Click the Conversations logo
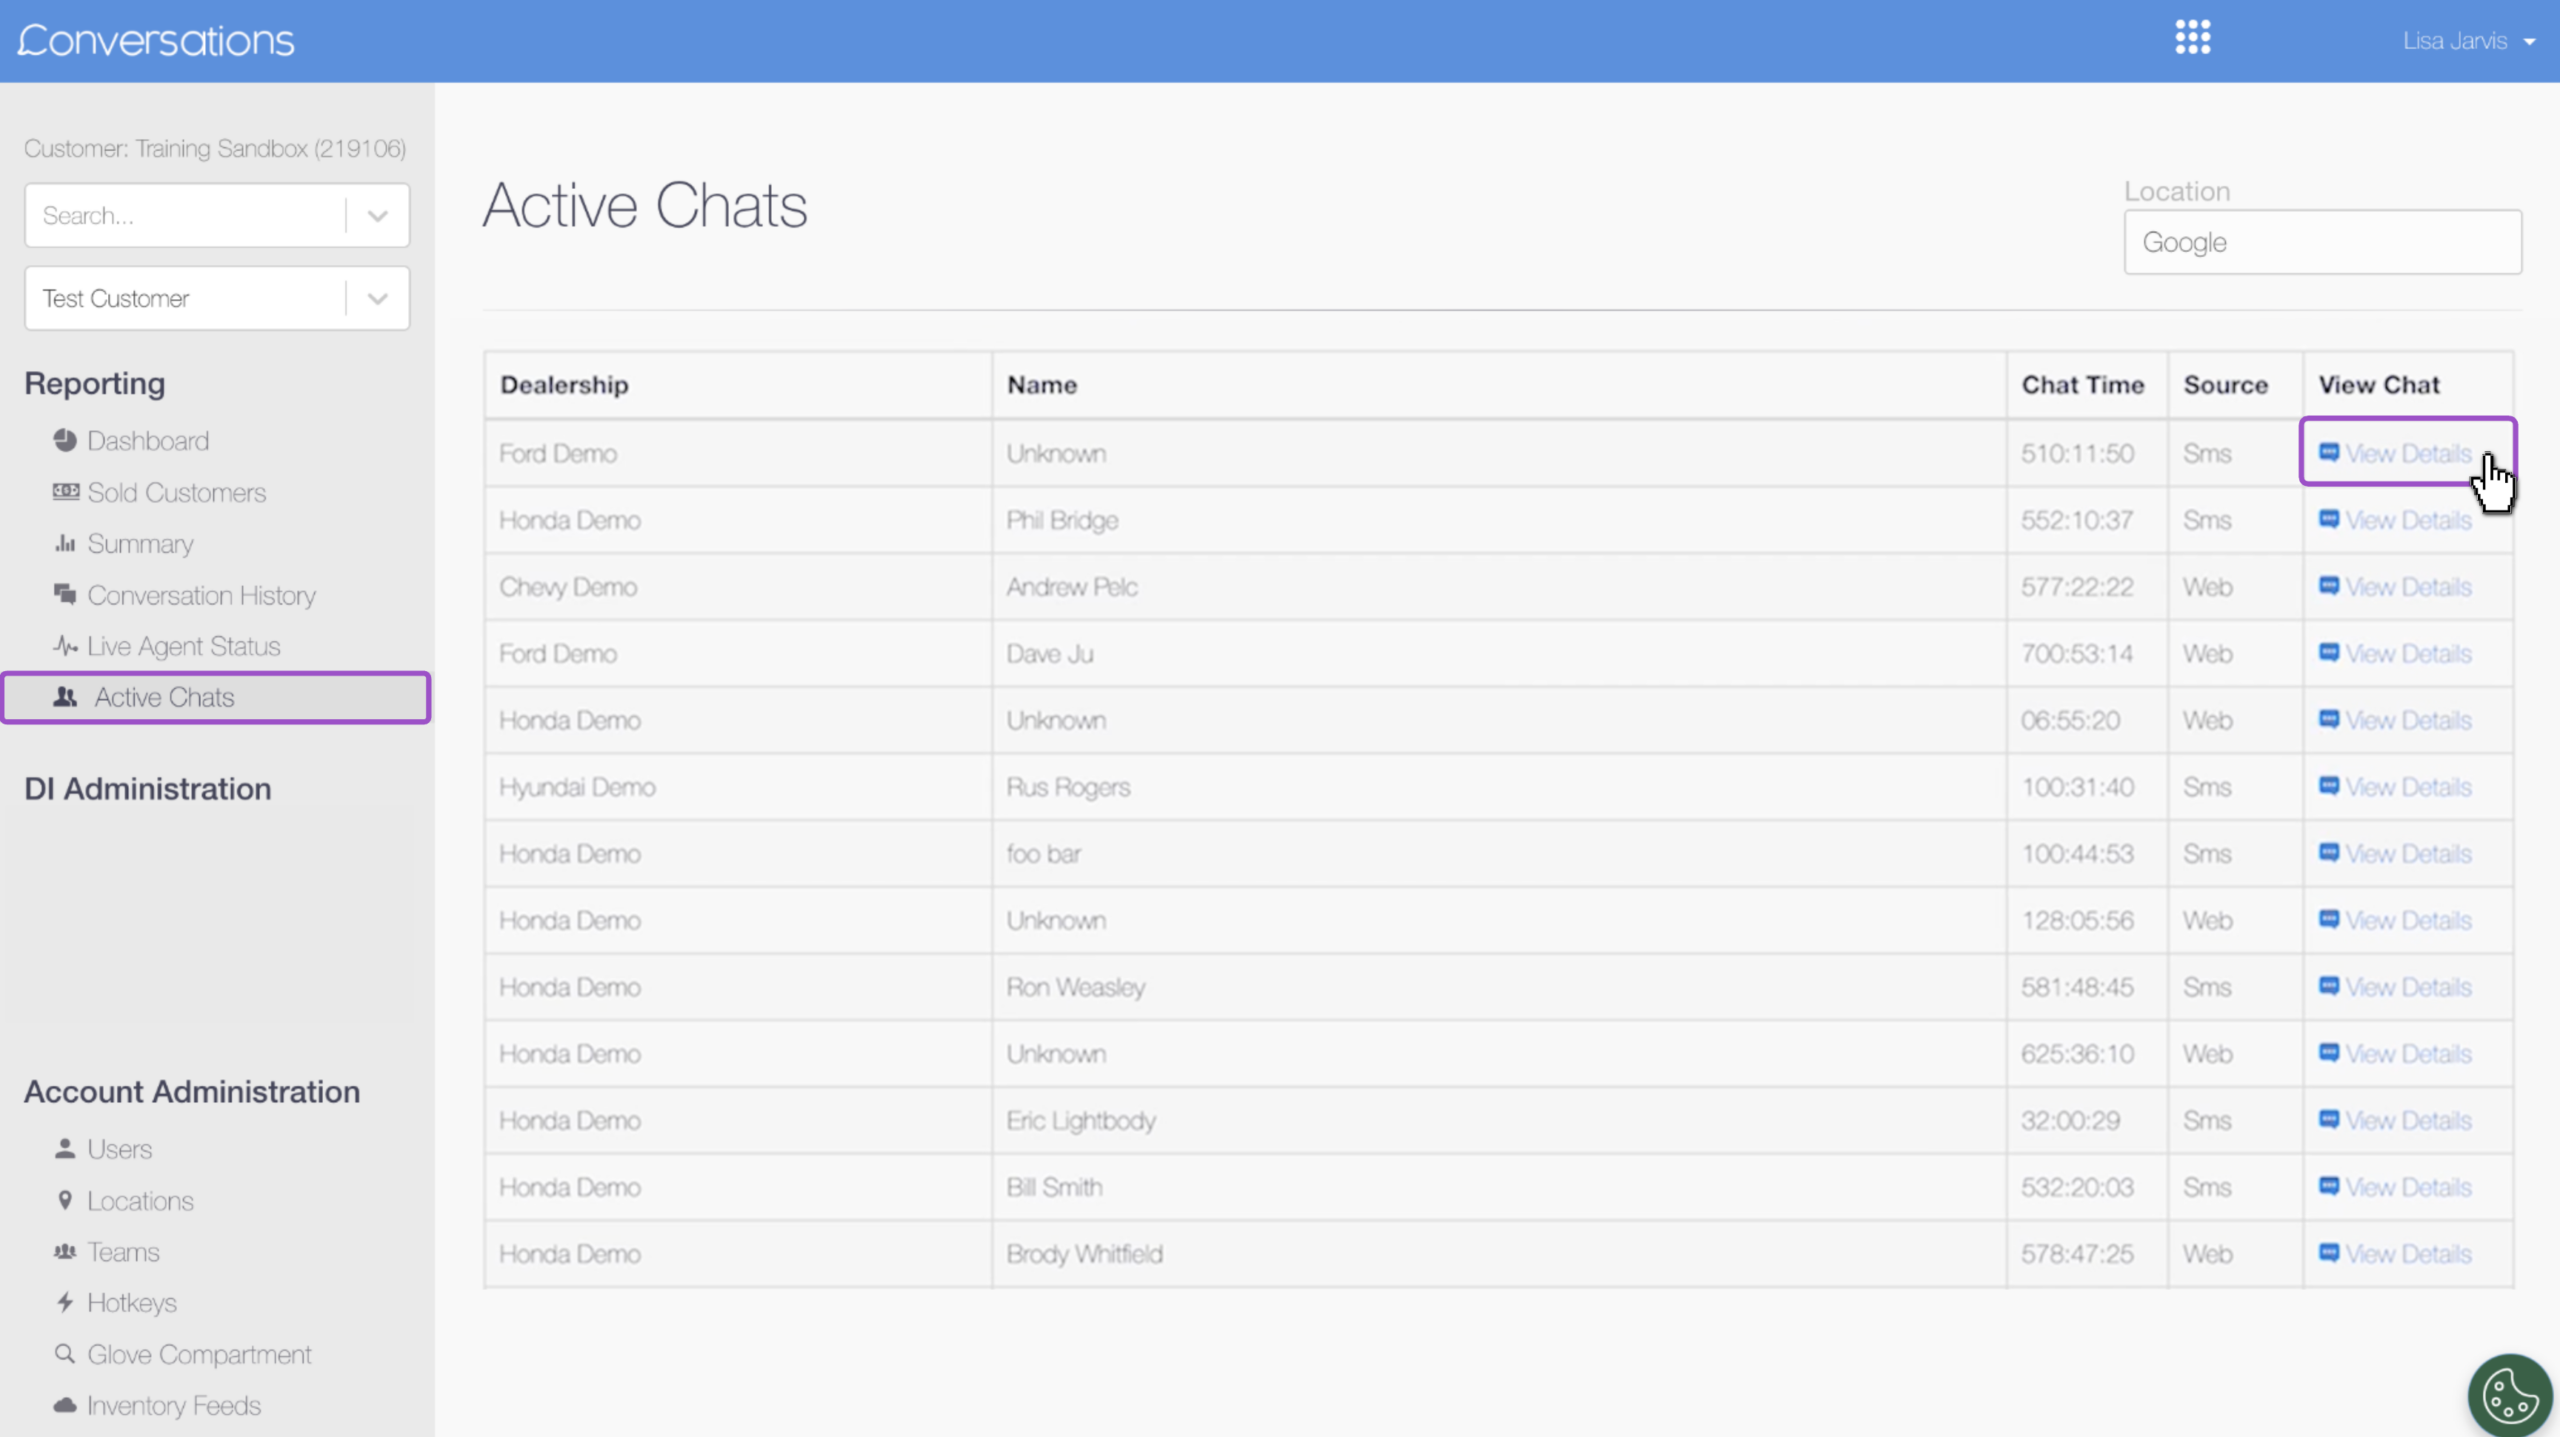 (156, 40)
